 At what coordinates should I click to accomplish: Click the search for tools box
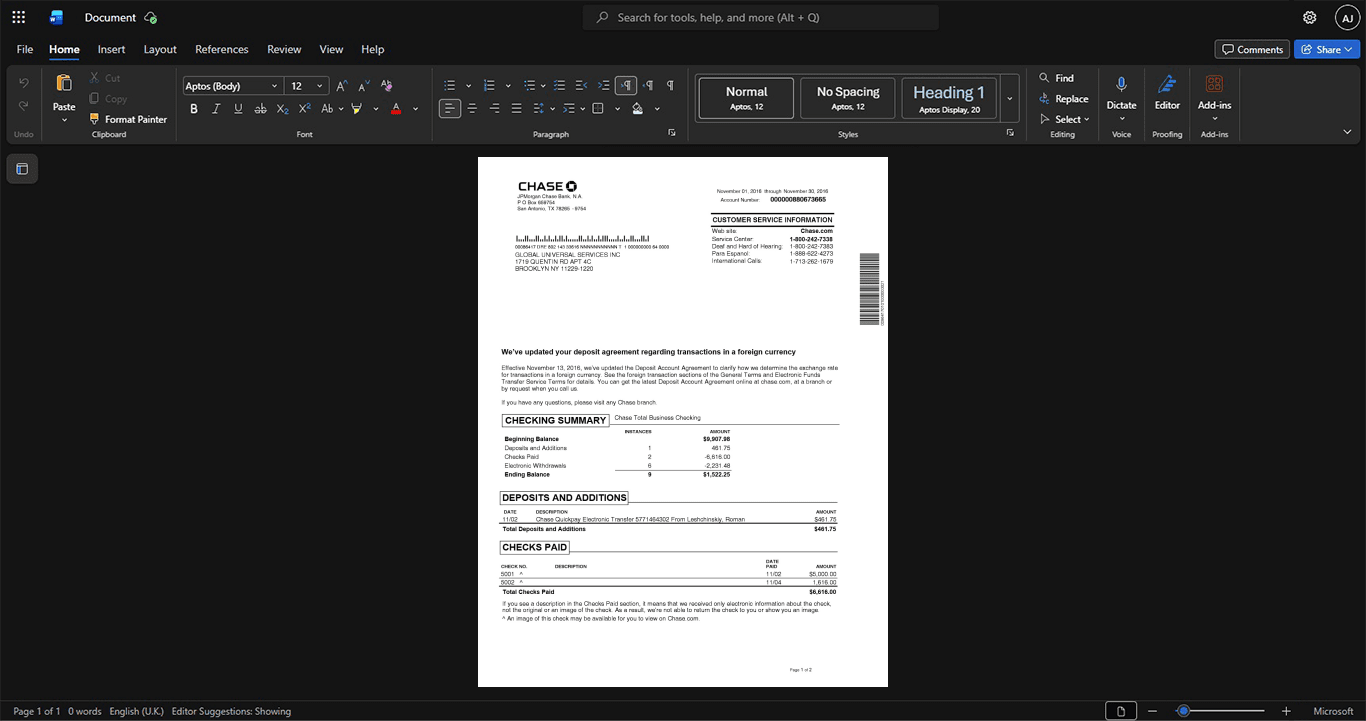click(x=761, y=17)
